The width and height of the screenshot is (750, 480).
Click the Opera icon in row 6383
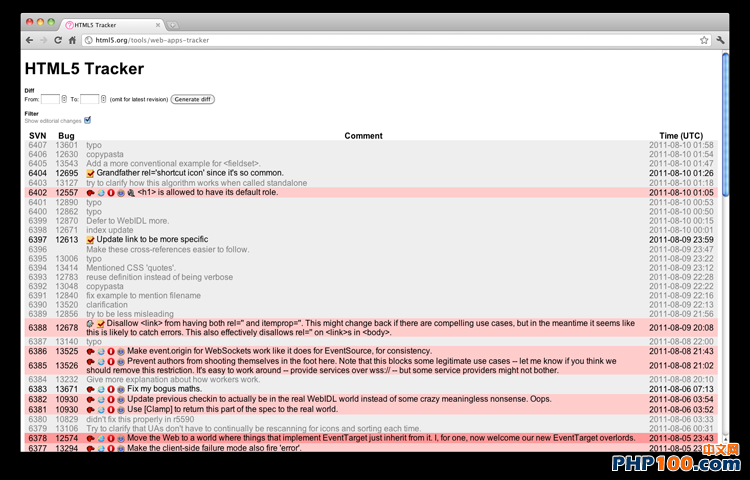click(110, 390)
